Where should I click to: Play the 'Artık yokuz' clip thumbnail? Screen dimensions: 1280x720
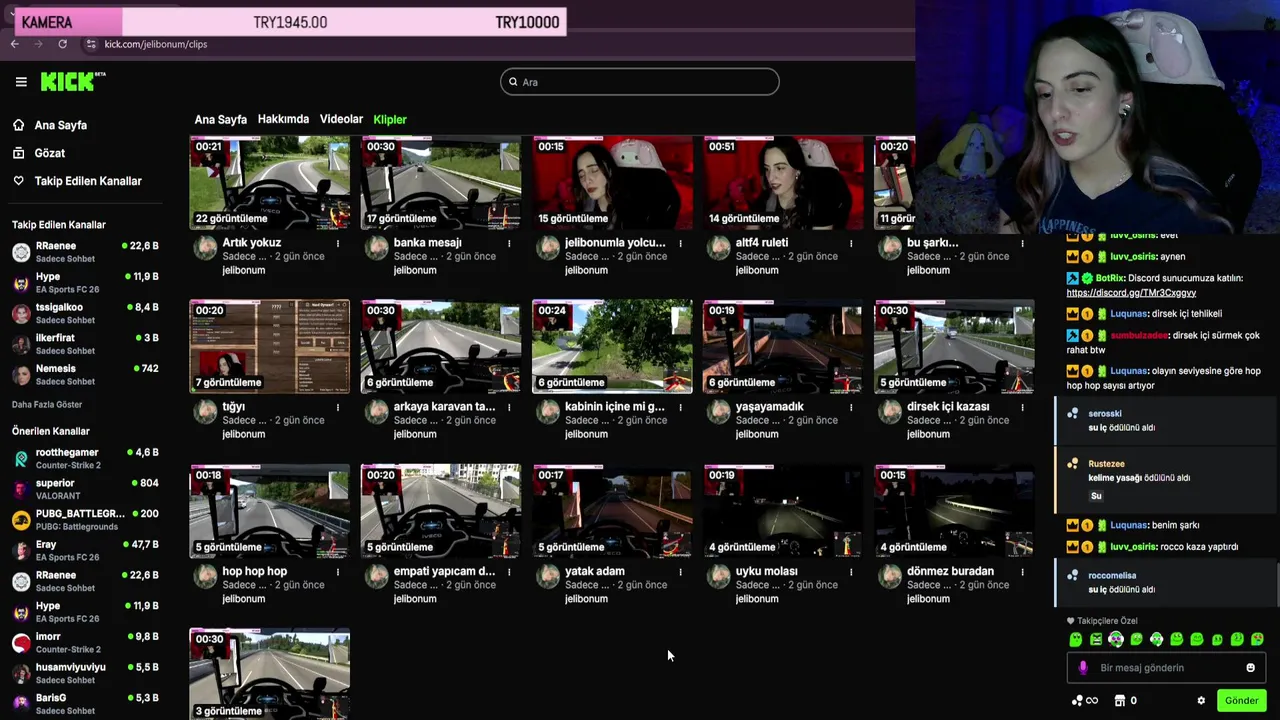click(270, 182)
